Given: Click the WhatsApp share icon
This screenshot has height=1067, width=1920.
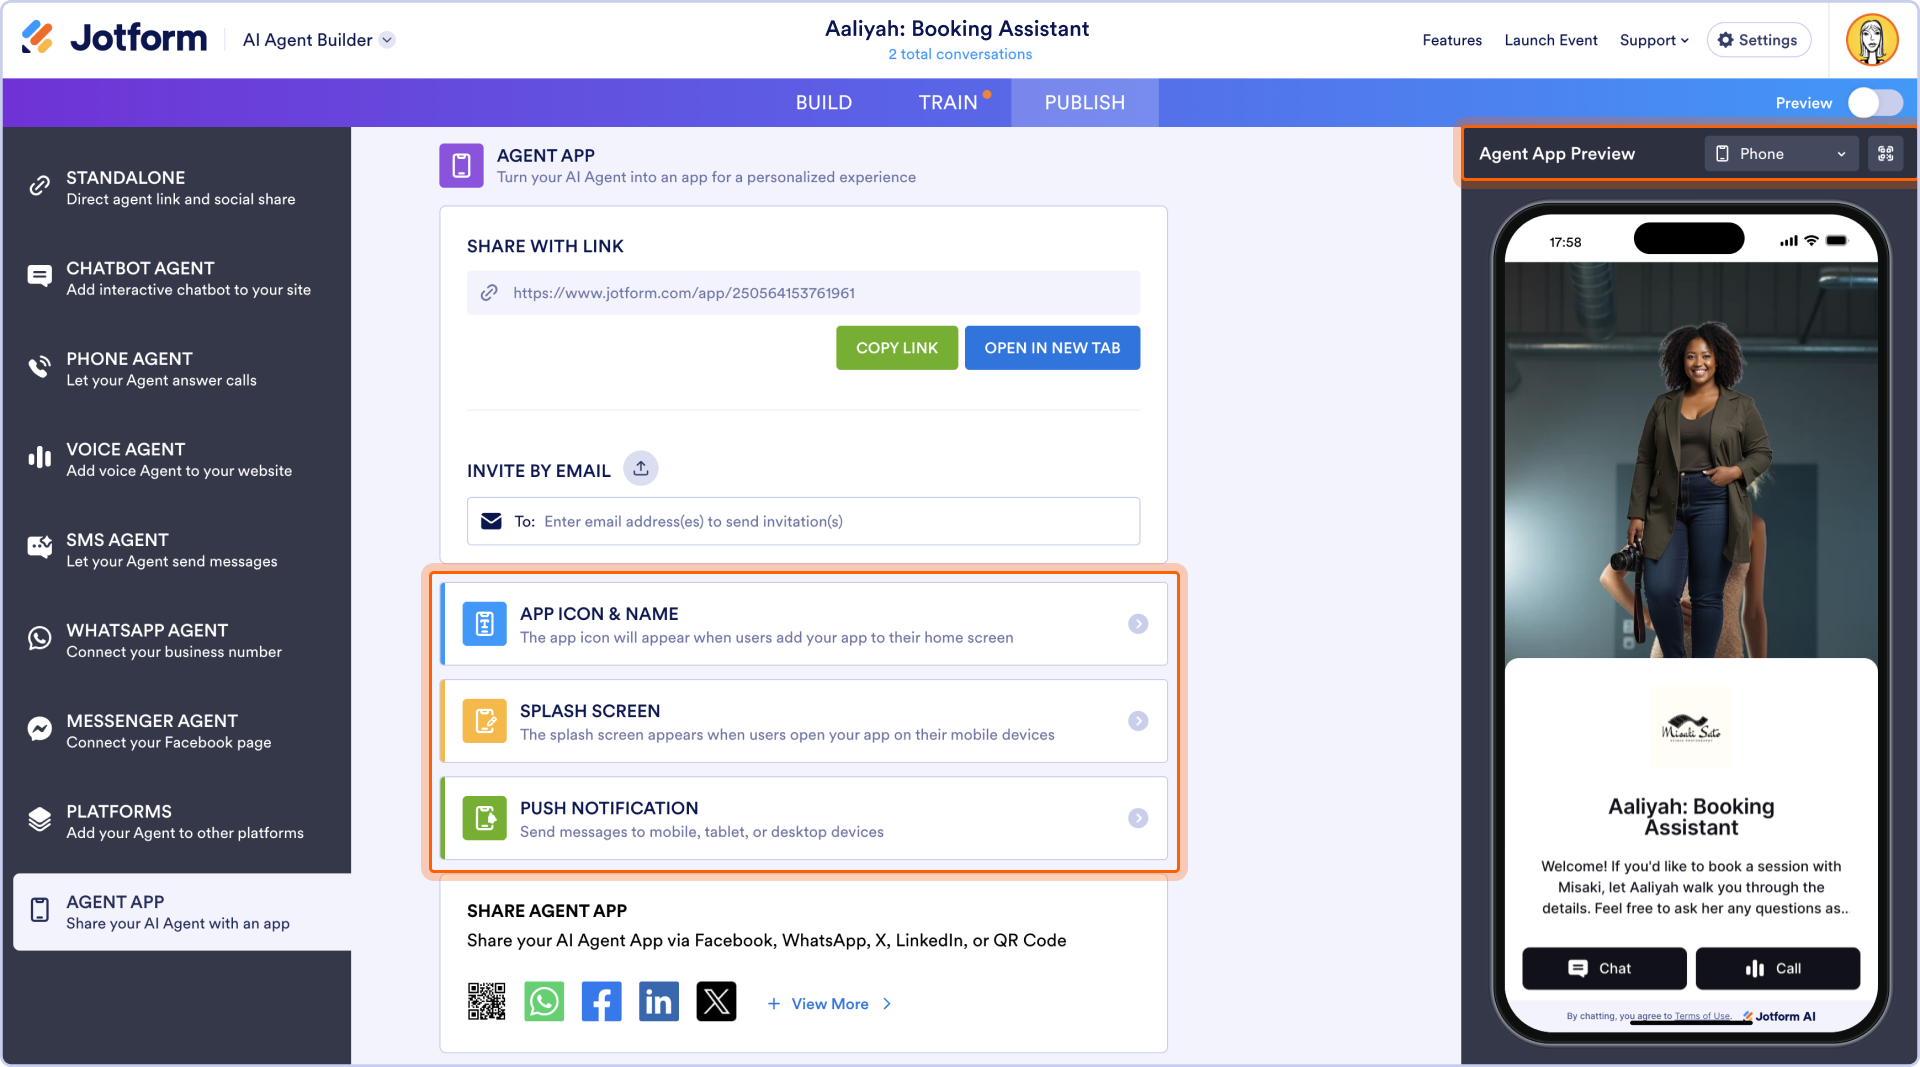Looking at the screenshot, I should tap(544, 1001).
